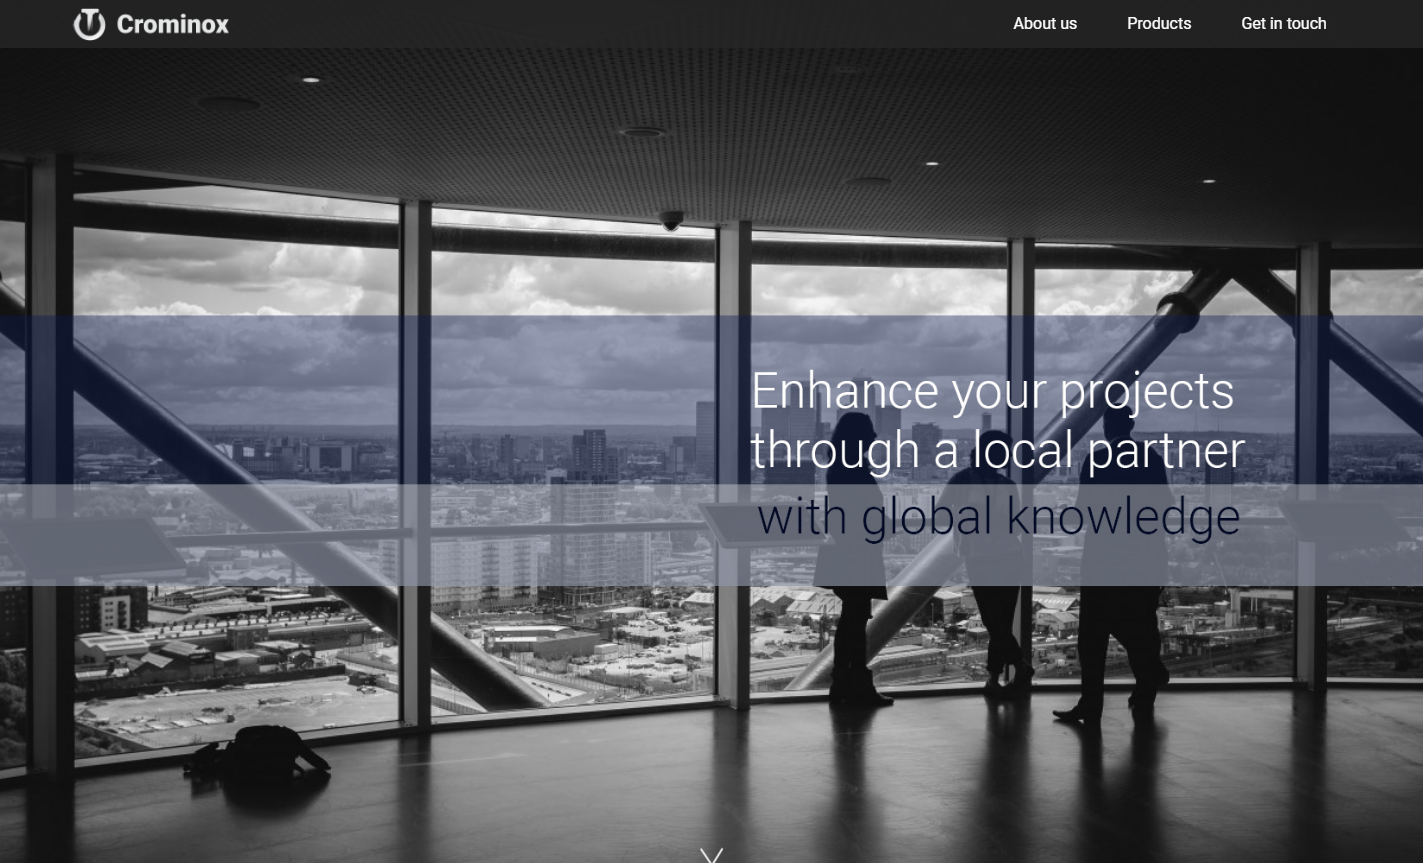Click the "through a local partner" text line
The height and width of the screenshot is (863, 1423).
[997, 450]
